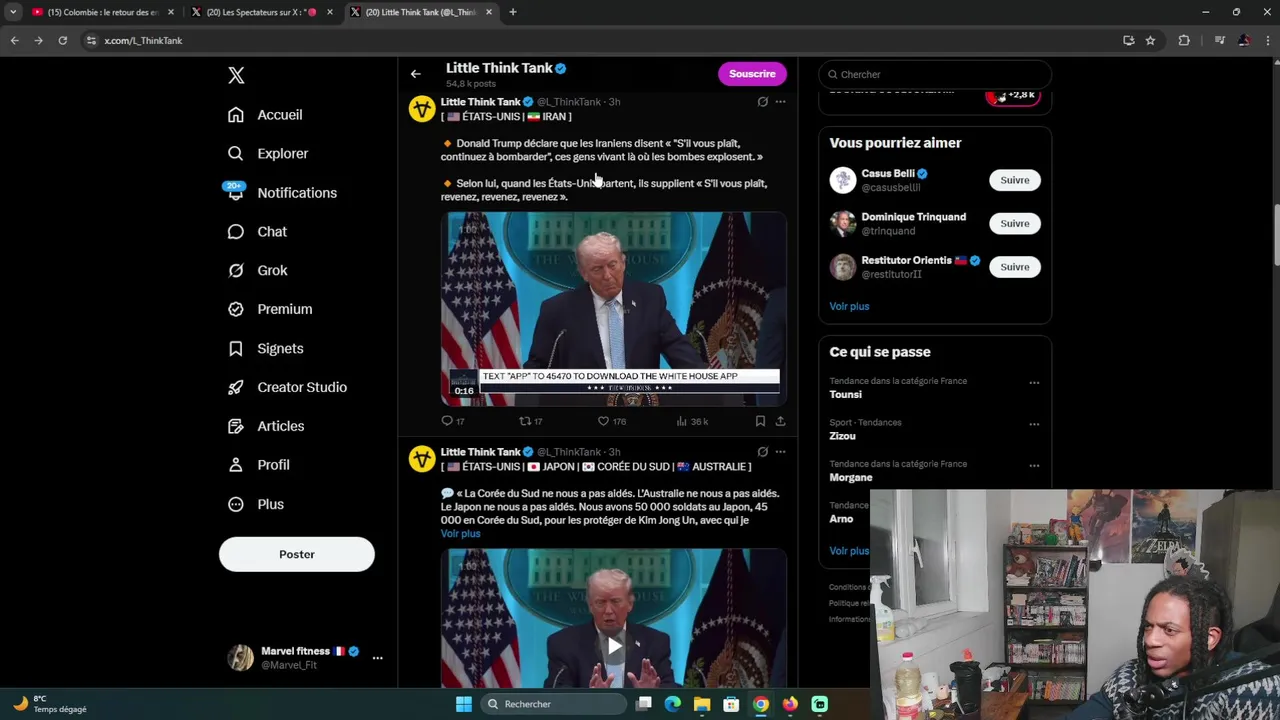
Task: Follow Restitutor Orientis with Suivre button
Action: coord(1014,267)
